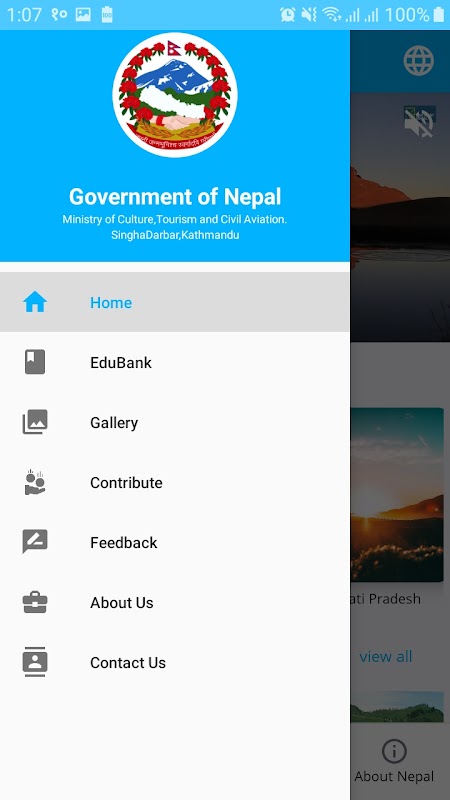Choose the Contribute menu text

coord(126,483)
